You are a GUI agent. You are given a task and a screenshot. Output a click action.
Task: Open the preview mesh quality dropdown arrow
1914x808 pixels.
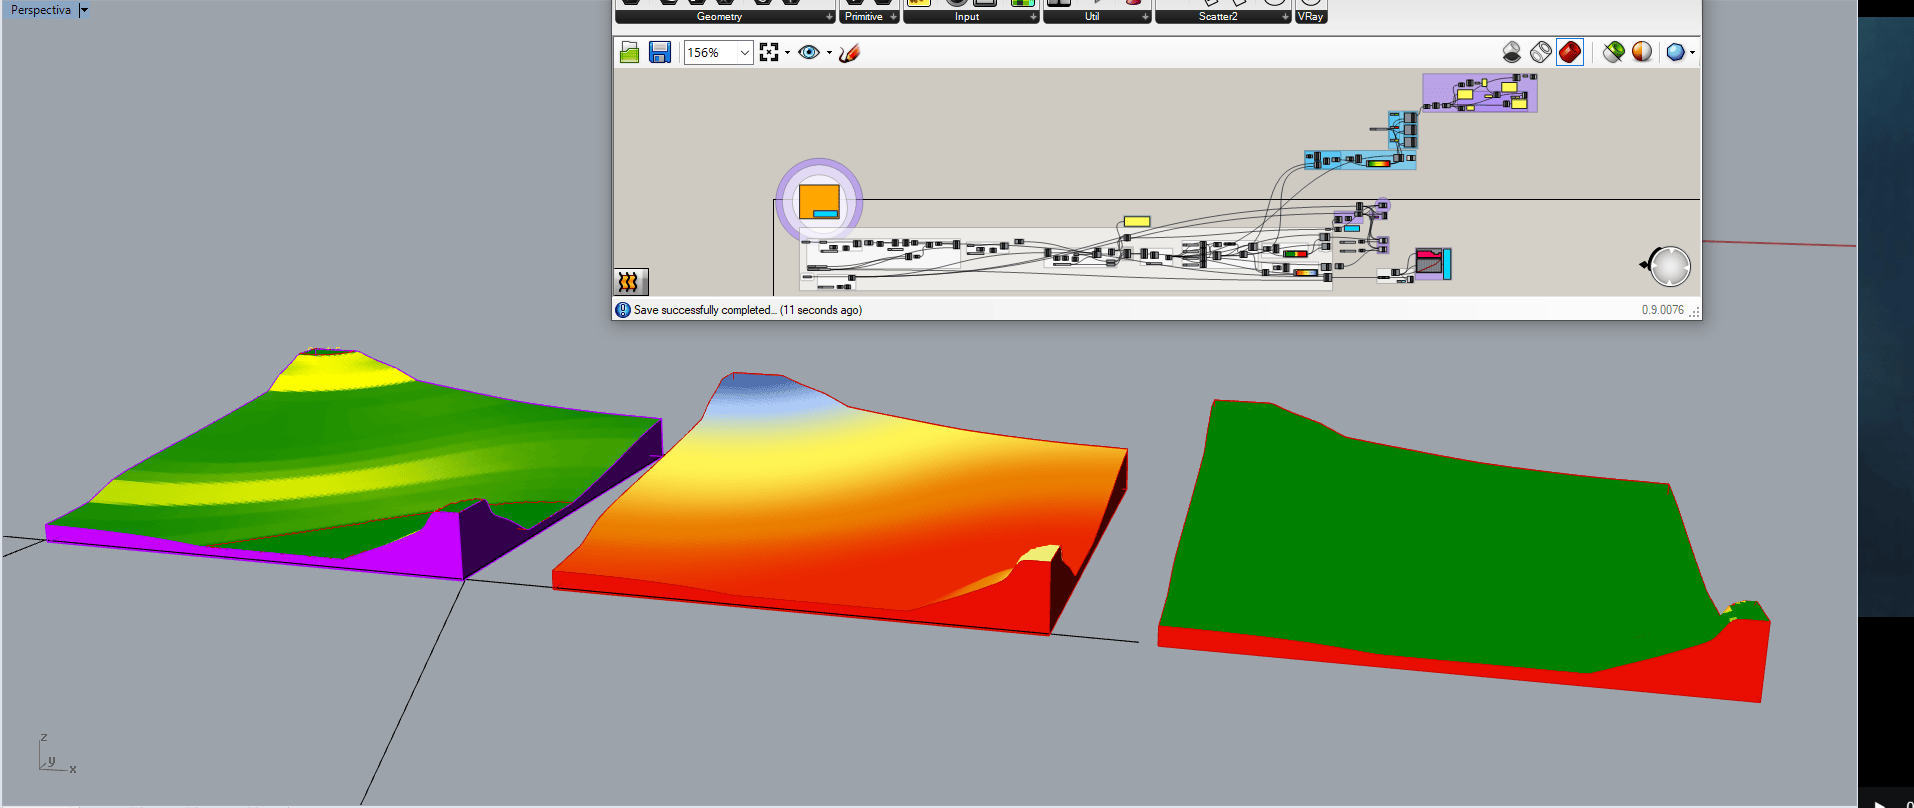(1692, 53)
